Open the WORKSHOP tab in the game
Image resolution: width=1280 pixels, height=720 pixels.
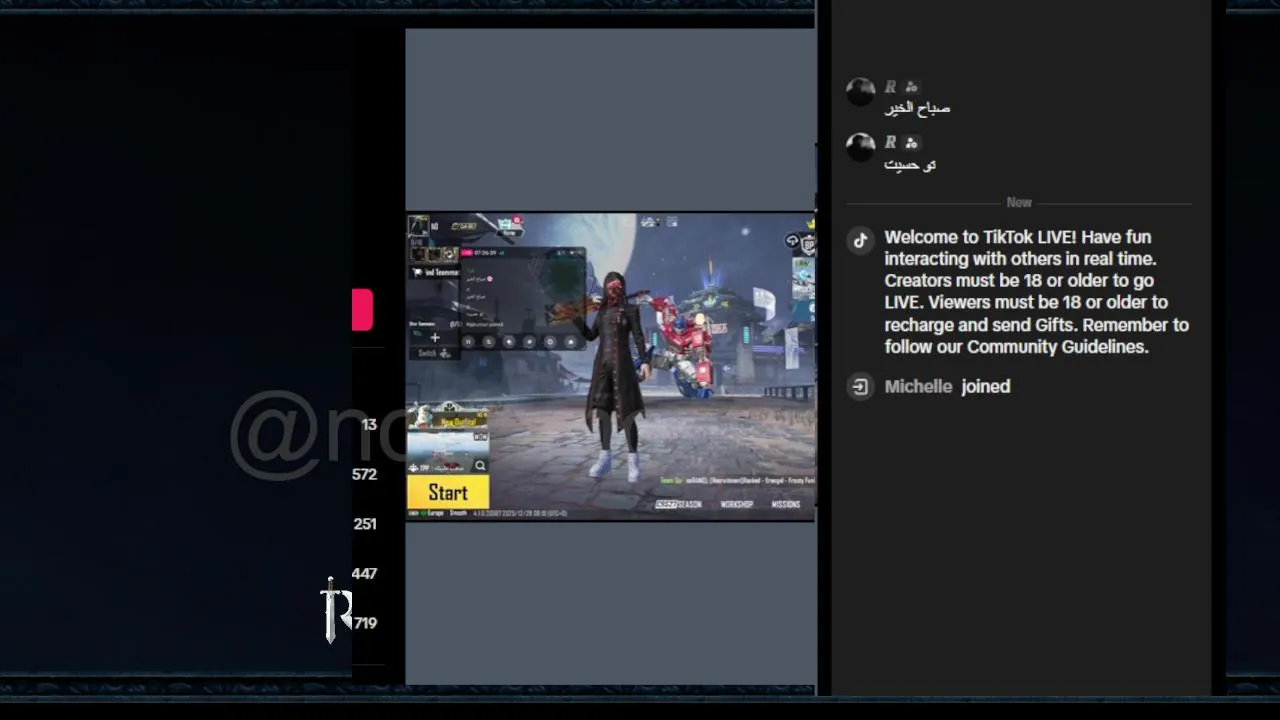pyautogui.click(x=736, y=504)
